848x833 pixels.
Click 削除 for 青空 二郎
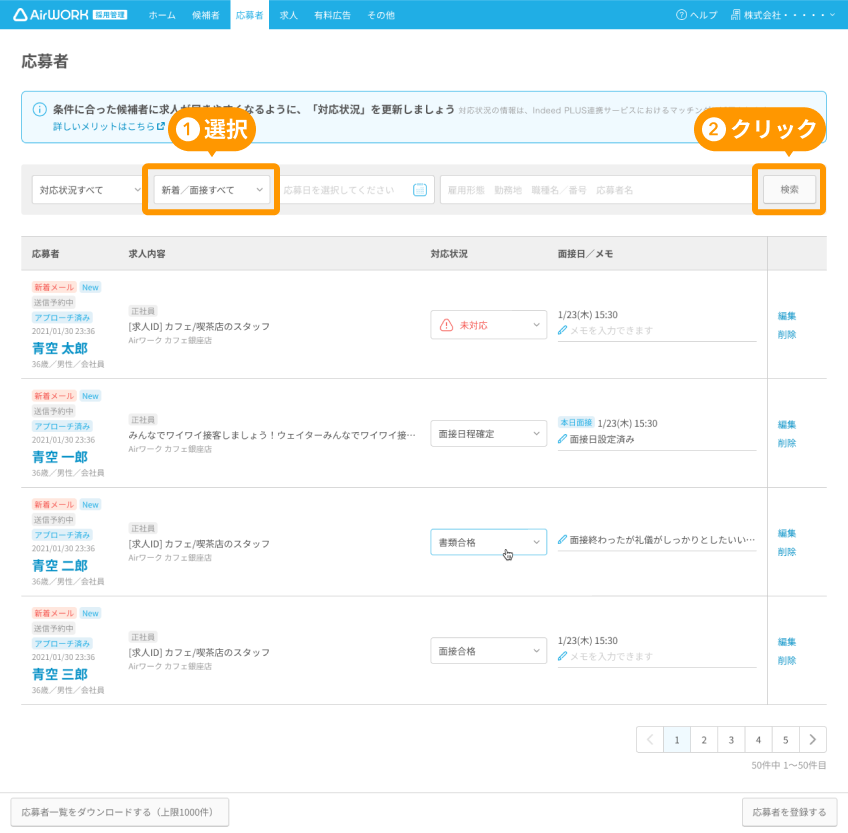click(x=786, y=552)
